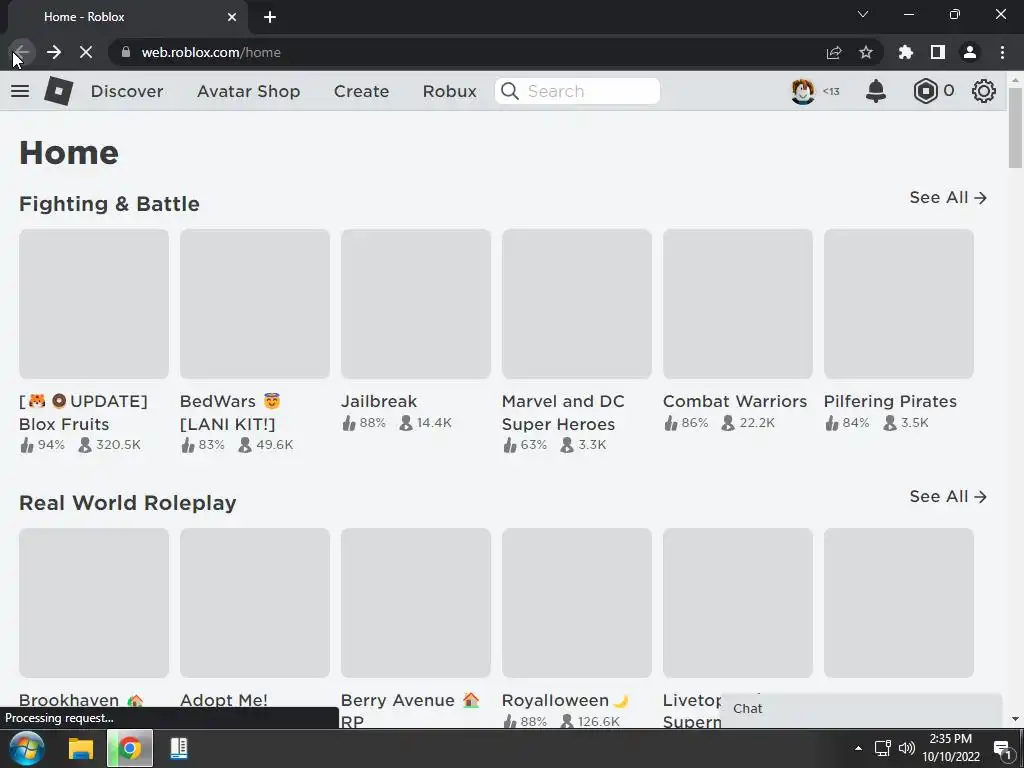
Task: Open Avatar Shop in the navbar
Action: (249, 91)
